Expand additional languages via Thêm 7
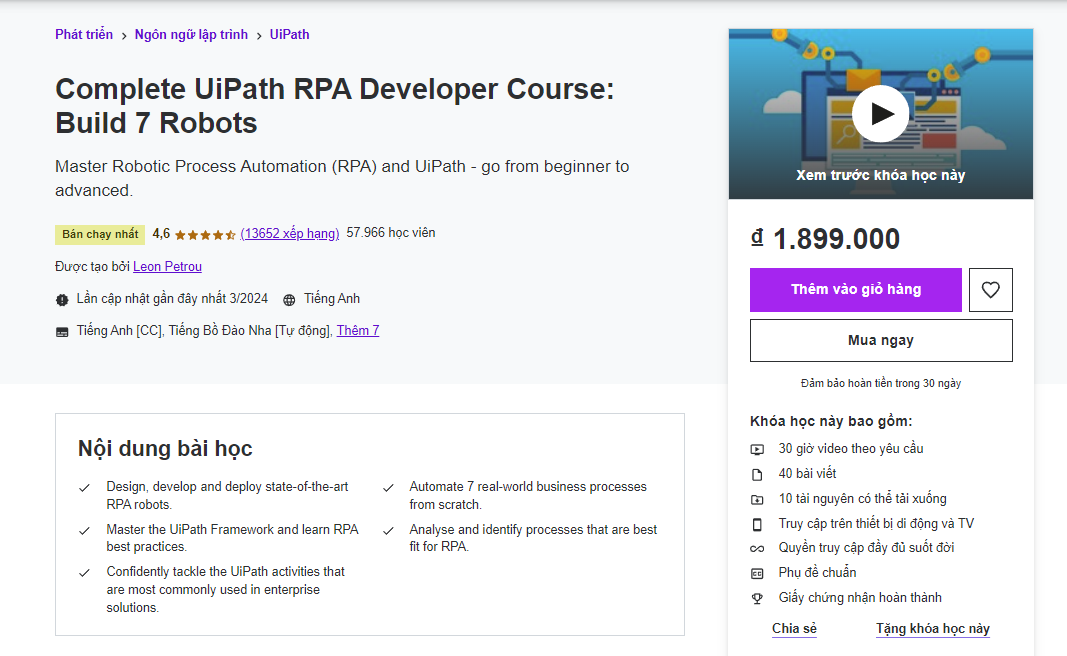1067x656 pixels. tap(357, 330)
